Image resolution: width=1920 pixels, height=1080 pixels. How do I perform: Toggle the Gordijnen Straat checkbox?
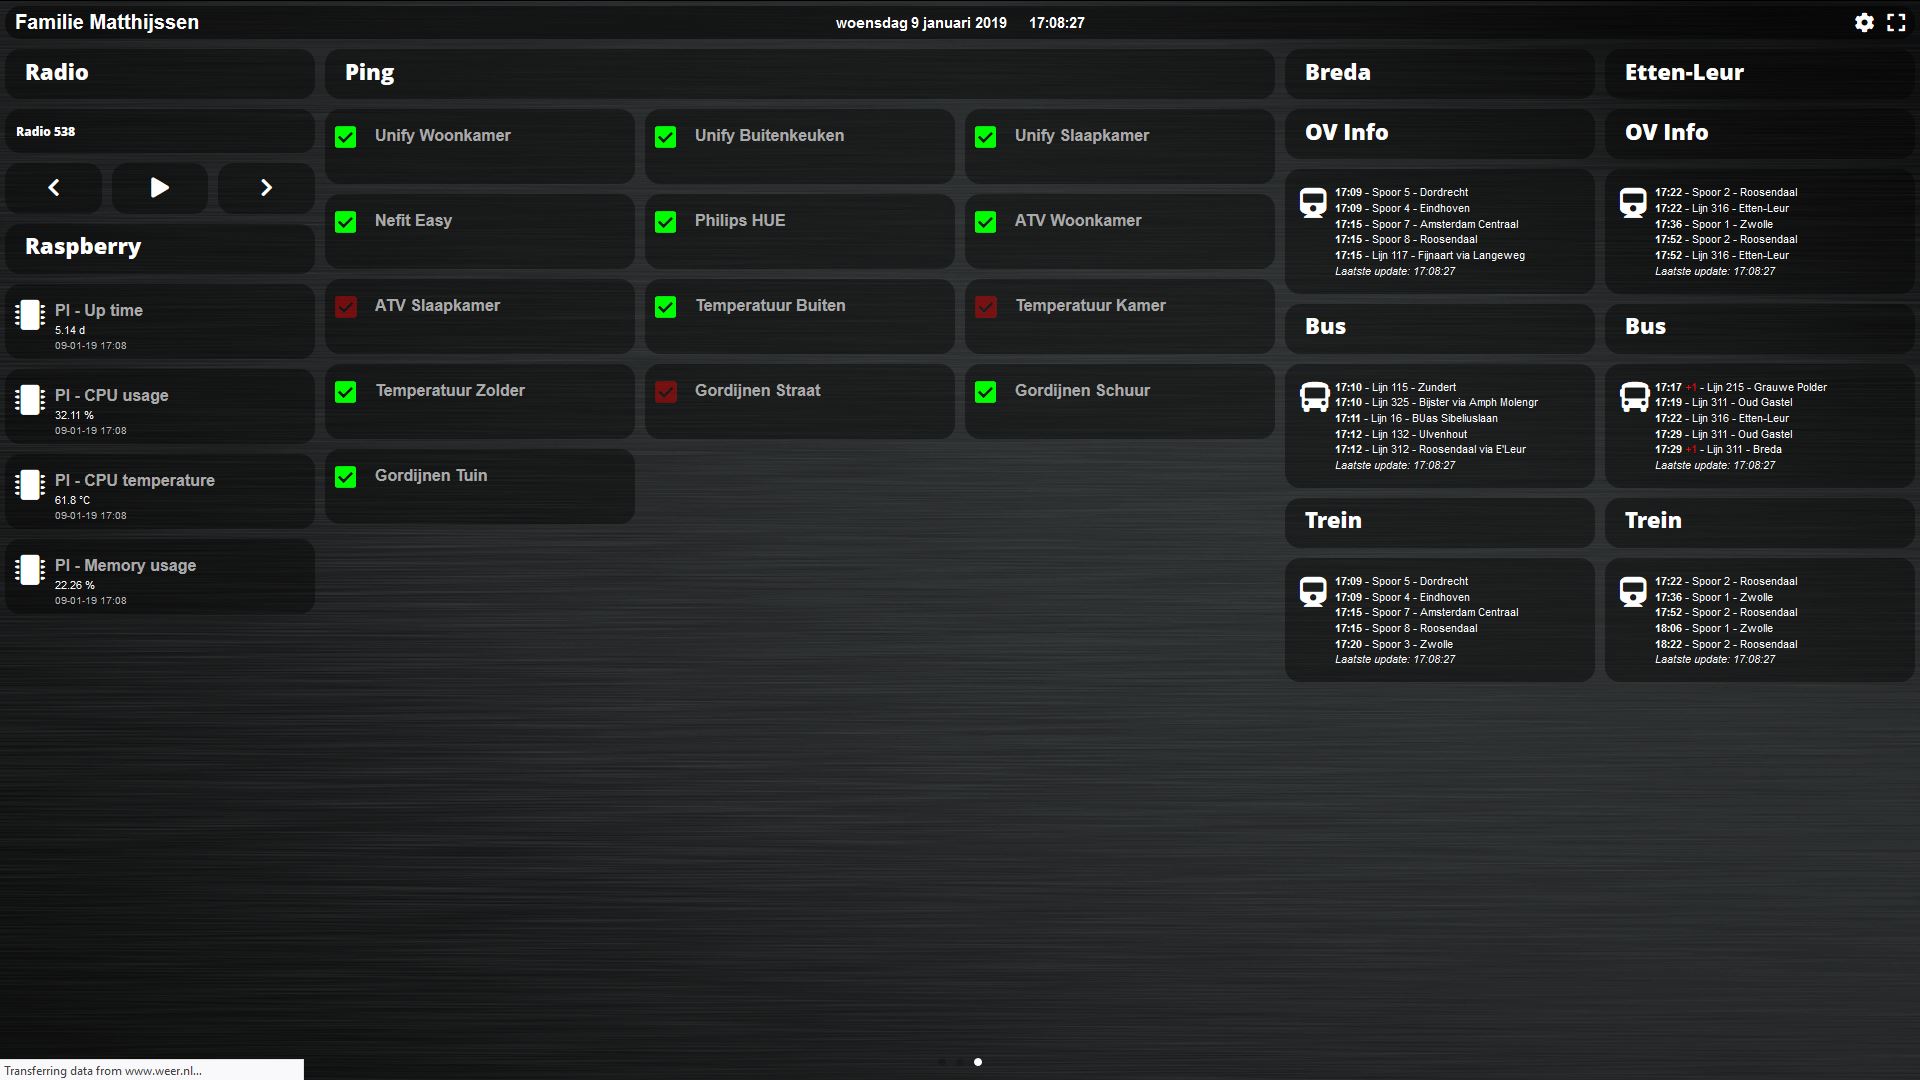click(x=666, y=392)
